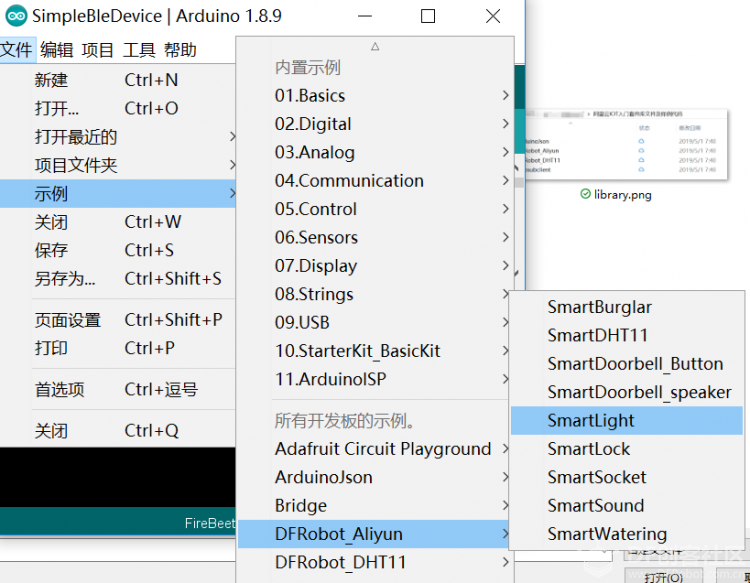Image resolution: width=750 pixels, height=583 pixels.
Task: Expand 06.Sensors examples
Action: point(375,237)
